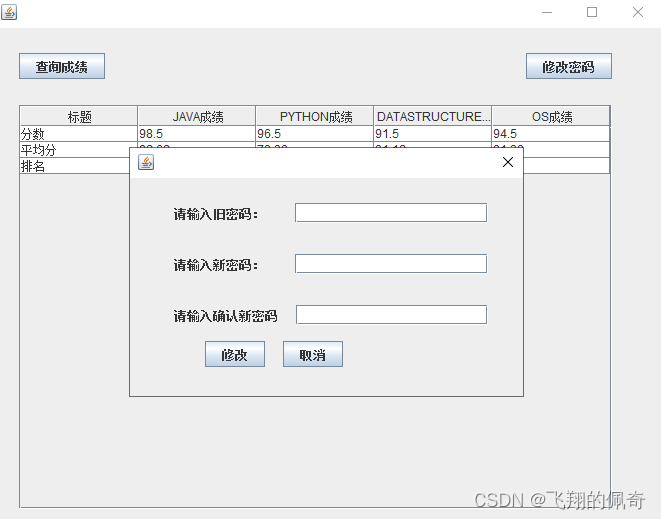Click the 请输入旧密码 label
The image size is (661, 519).
215,214
